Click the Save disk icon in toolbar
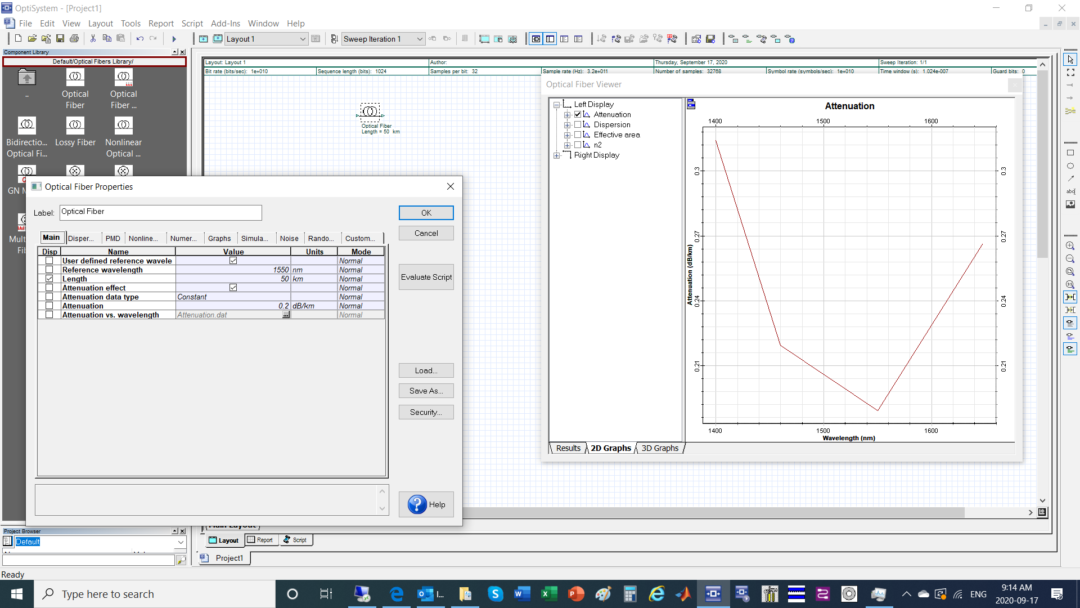Image resolution: width=1080 pixels, height=608 pixels. pos(60,39)
